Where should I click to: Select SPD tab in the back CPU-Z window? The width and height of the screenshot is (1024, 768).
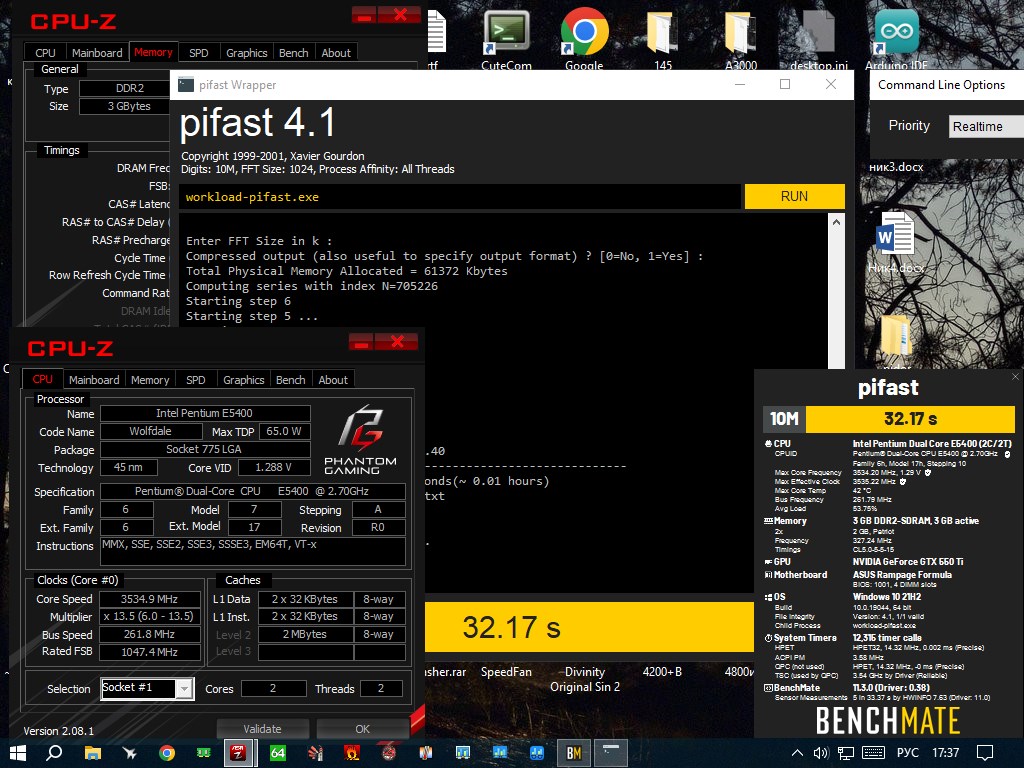(x=199, y=52)
